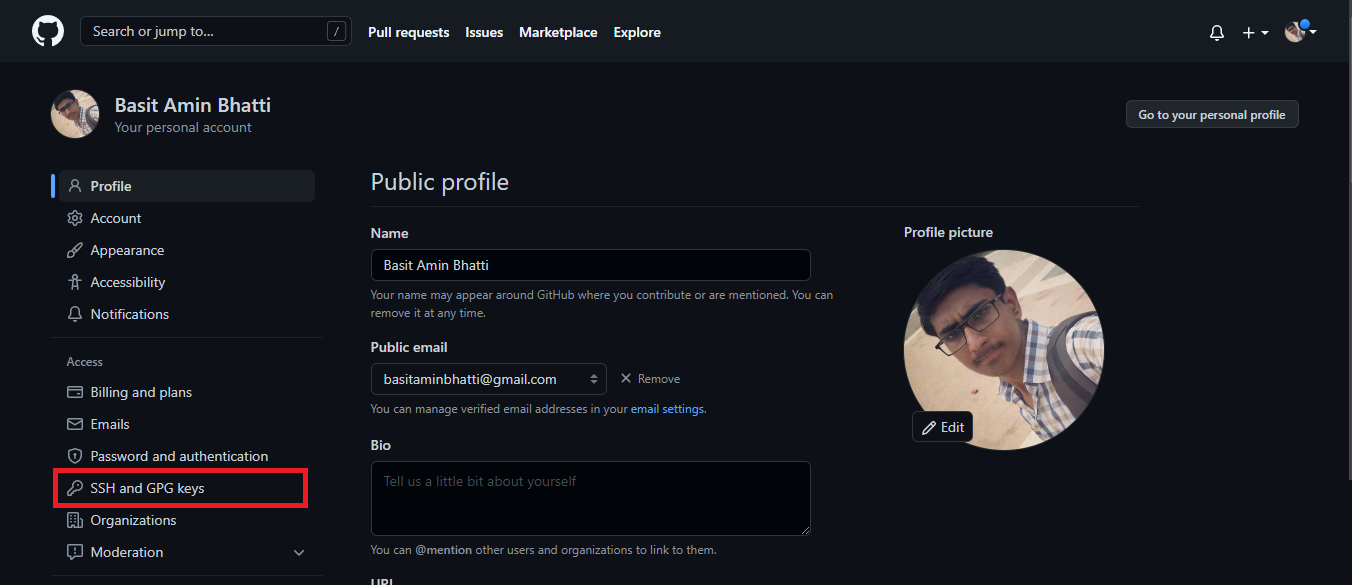Screen dimensions: 1352x585
Task: Click the X icon beside Remove
Action: [x=626, y=379]
